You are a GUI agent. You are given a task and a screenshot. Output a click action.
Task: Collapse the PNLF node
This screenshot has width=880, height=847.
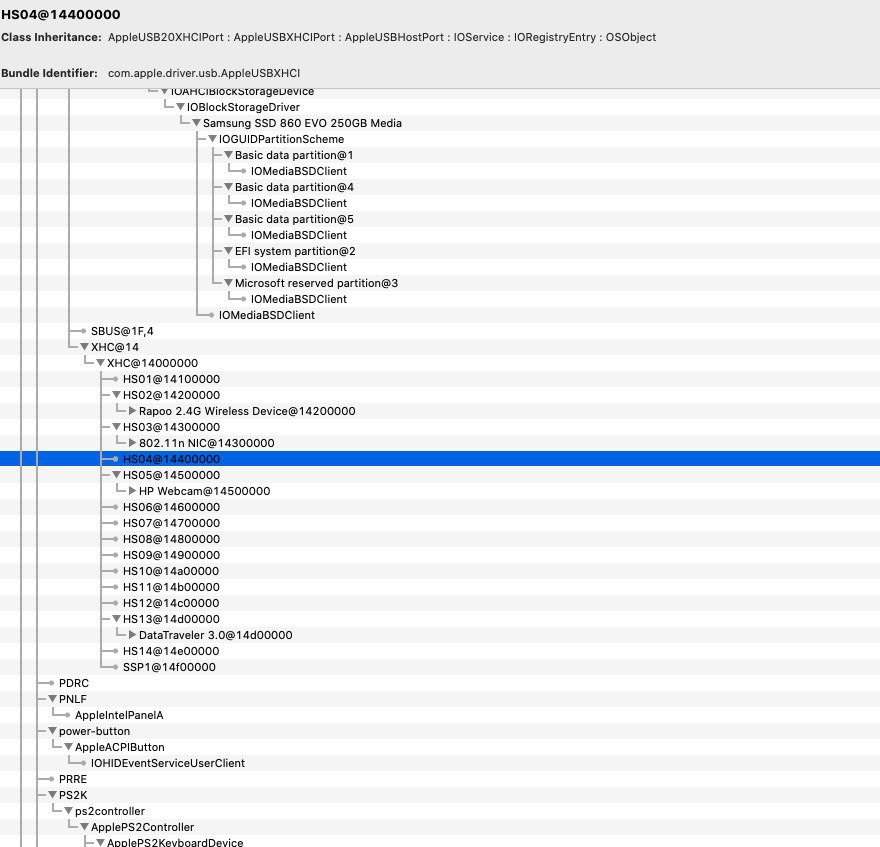[x=52, y=699]
